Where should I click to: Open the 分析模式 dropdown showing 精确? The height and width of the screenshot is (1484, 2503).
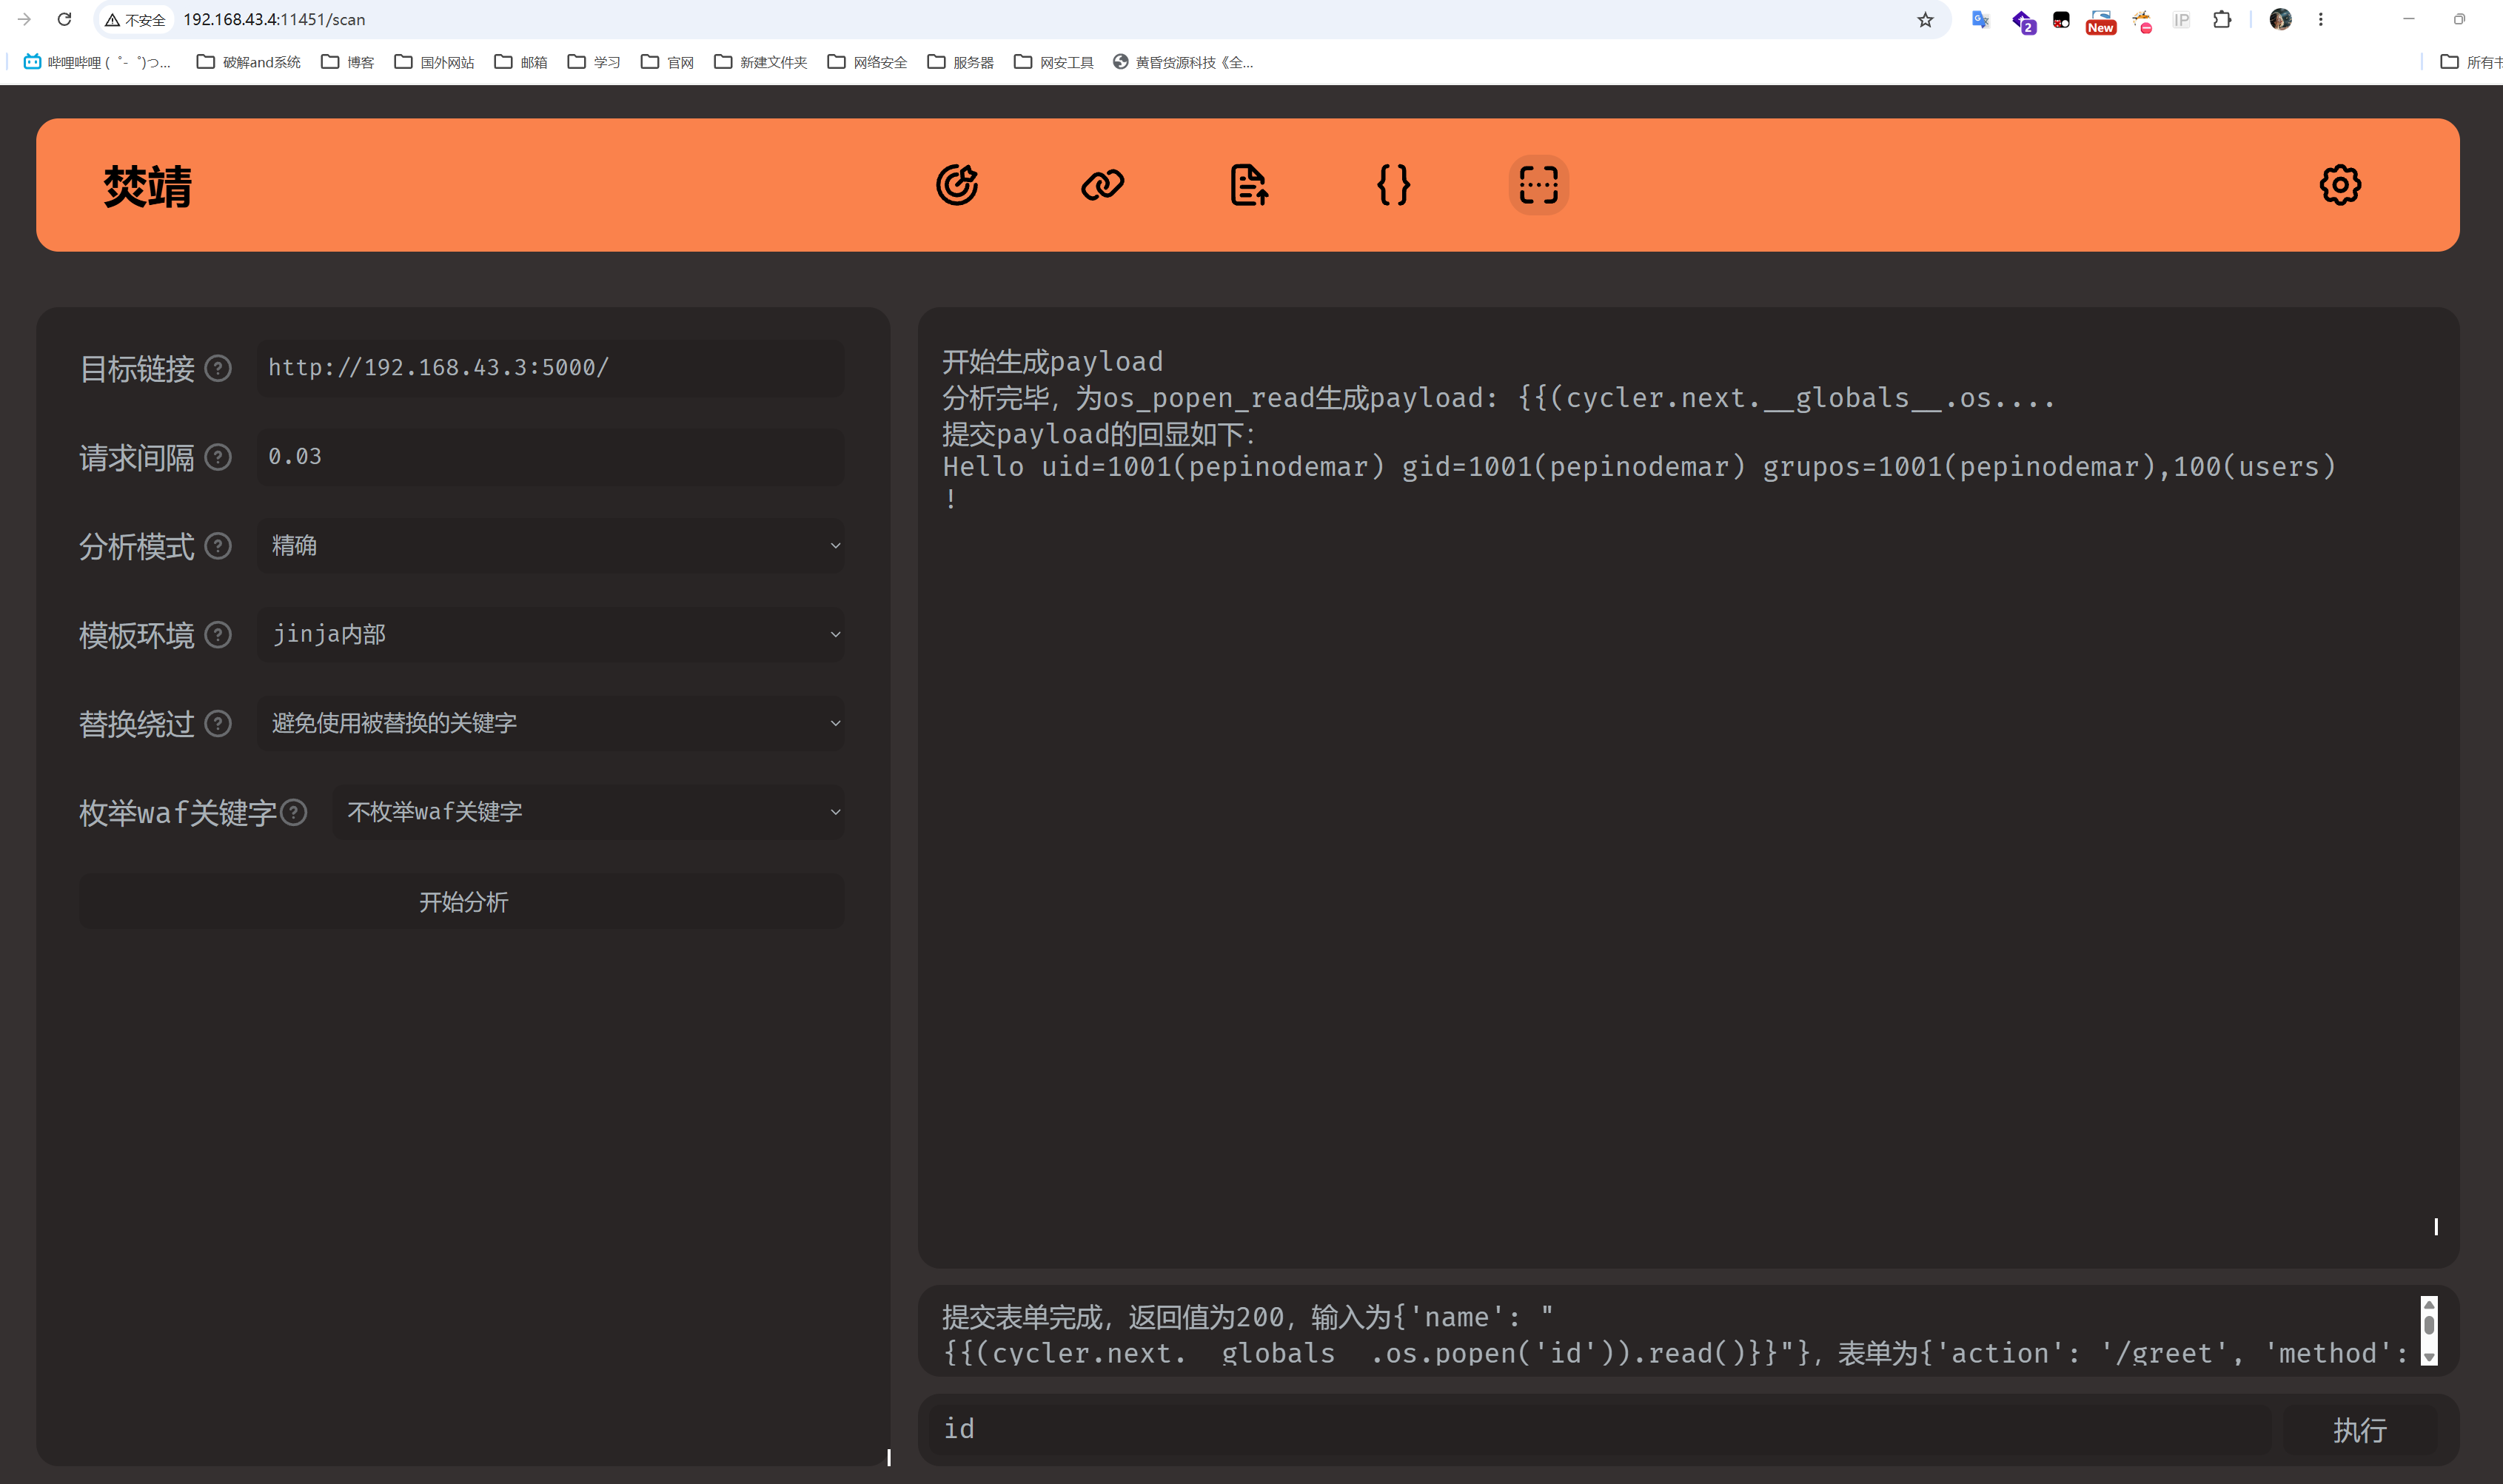point(551,546)
